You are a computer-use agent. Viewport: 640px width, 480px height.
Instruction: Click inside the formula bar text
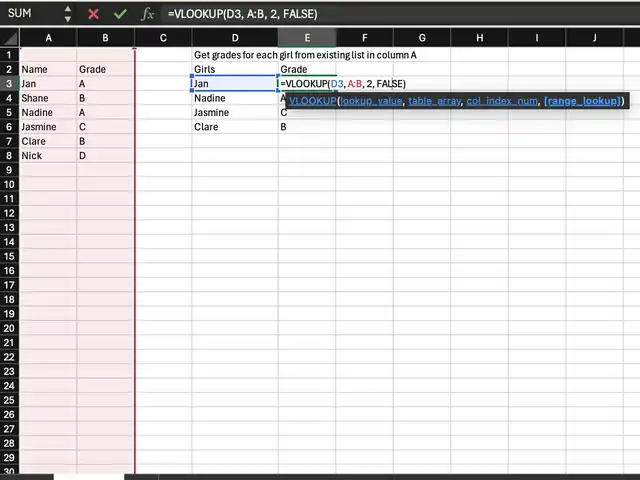point(400,14)
